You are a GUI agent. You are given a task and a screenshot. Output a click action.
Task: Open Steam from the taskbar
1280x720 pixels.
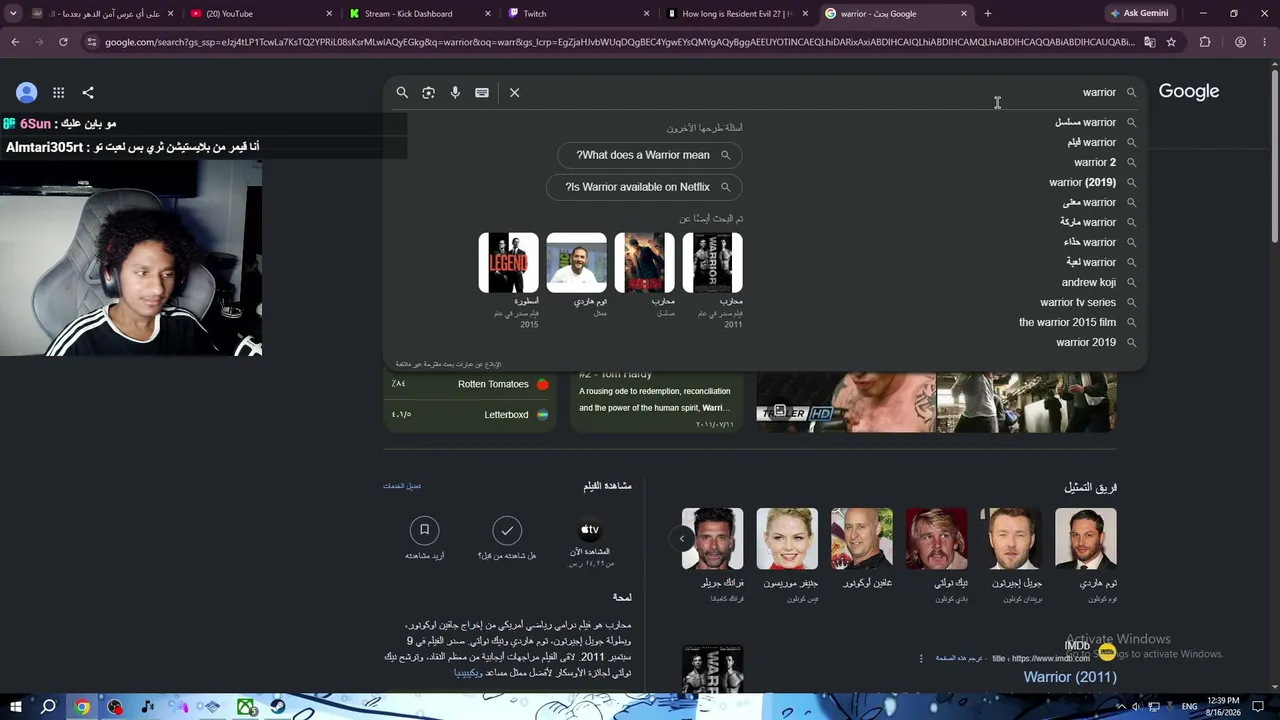pyautogui.click(x=278, y=707)
